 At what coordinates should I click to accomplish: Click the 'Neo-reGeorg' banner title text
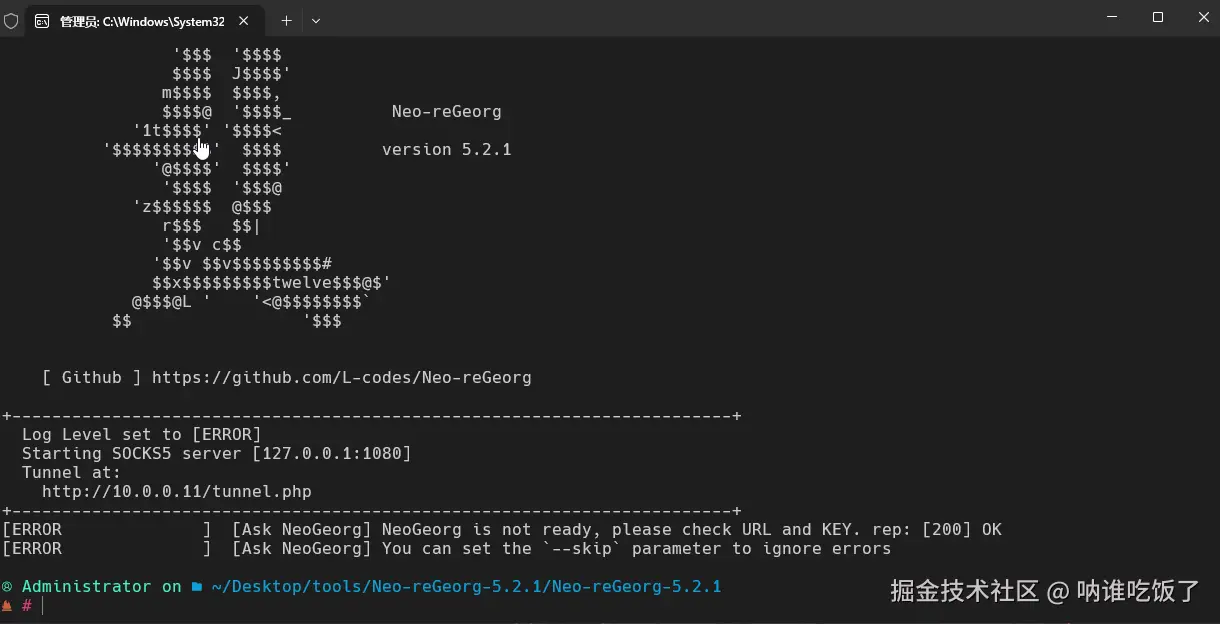coord(446,112)
